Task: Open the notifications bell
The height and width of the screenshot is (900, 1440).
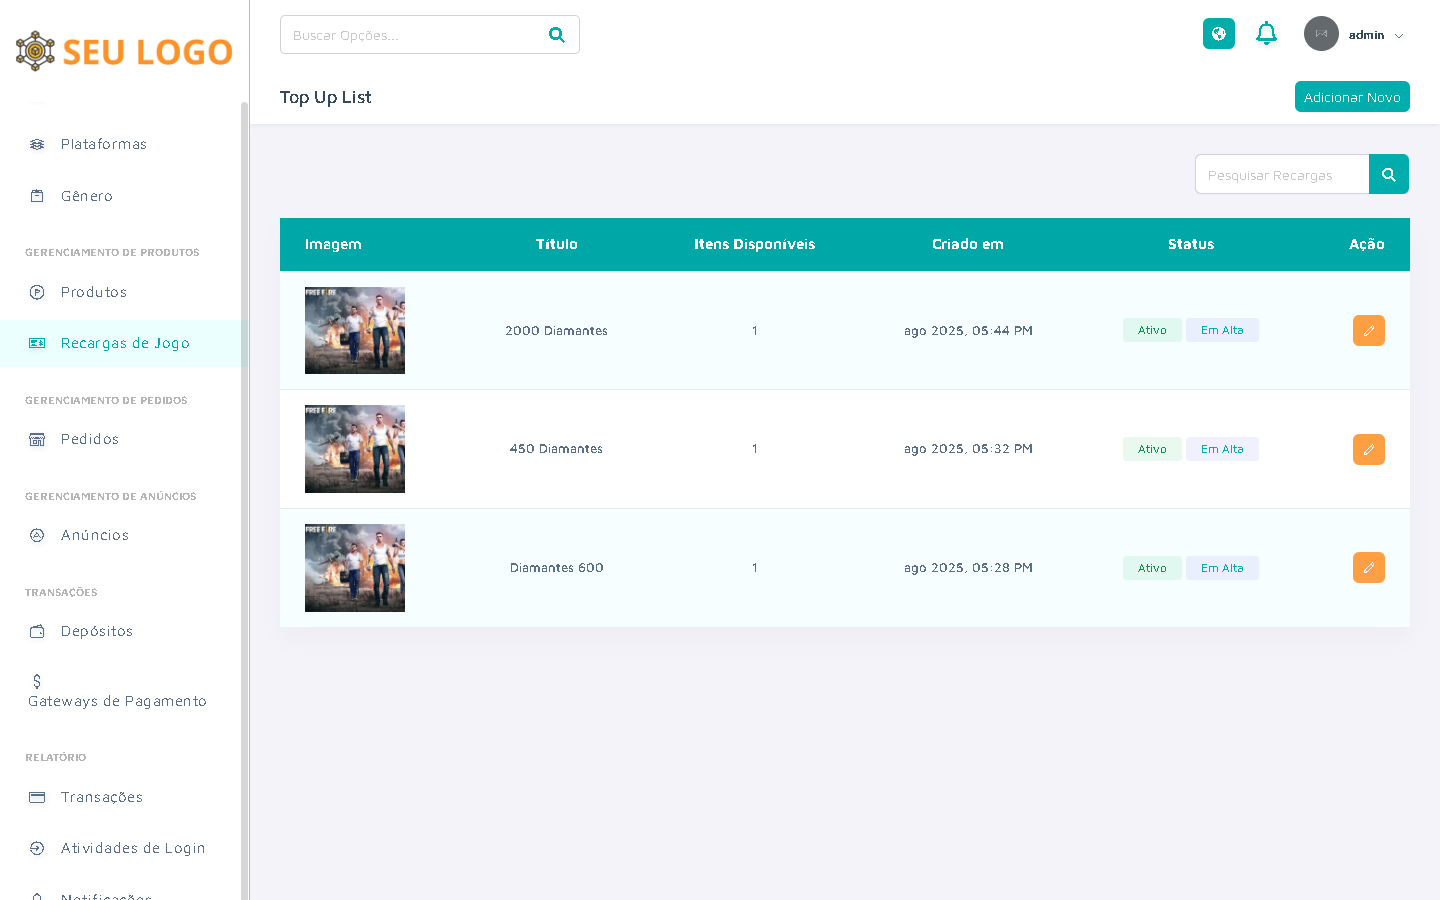Action: click(x=1266, y=34)
